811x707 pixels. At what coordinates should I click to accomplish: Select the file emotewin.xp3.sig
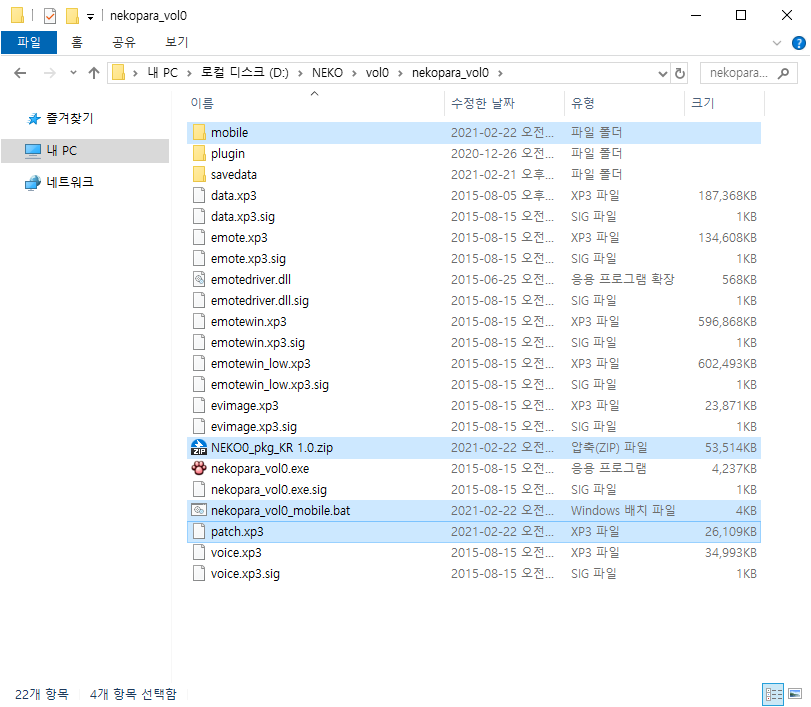[473, 343]
